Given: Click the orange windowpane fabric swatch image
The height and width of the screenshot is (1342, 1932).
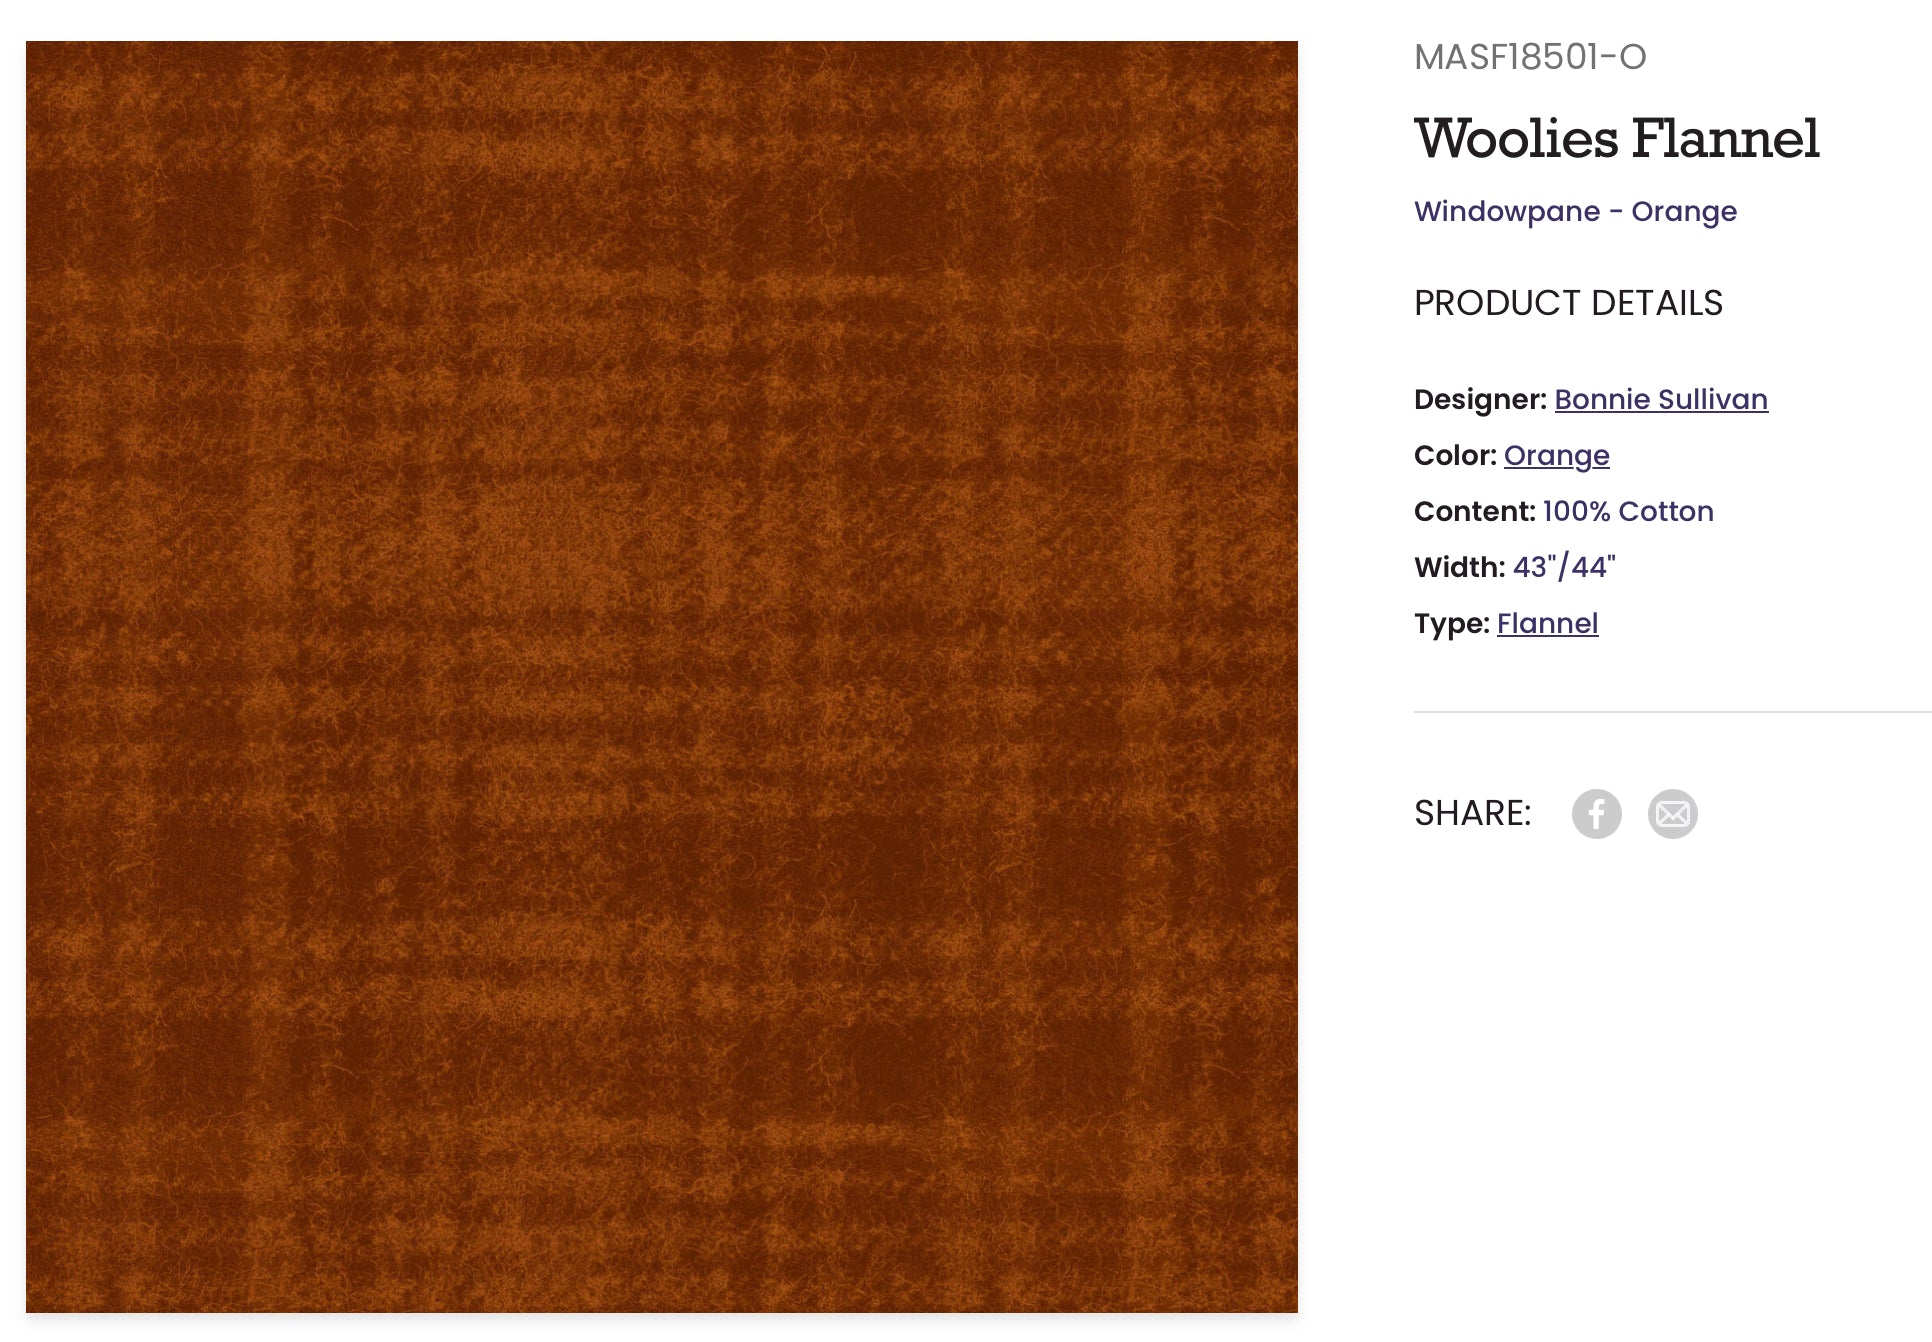Looking at the screenshot, I should point(662,677).
